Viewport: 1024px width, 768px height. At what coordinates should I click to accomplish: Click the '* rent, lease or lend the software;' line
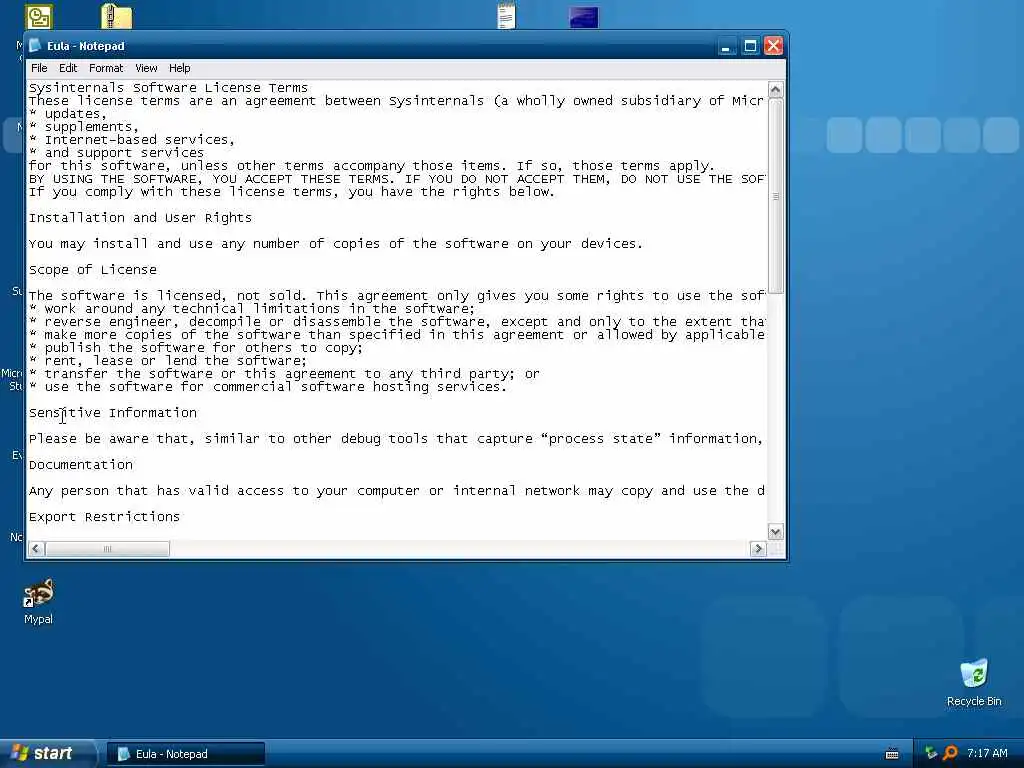click(x=168, y=360)
